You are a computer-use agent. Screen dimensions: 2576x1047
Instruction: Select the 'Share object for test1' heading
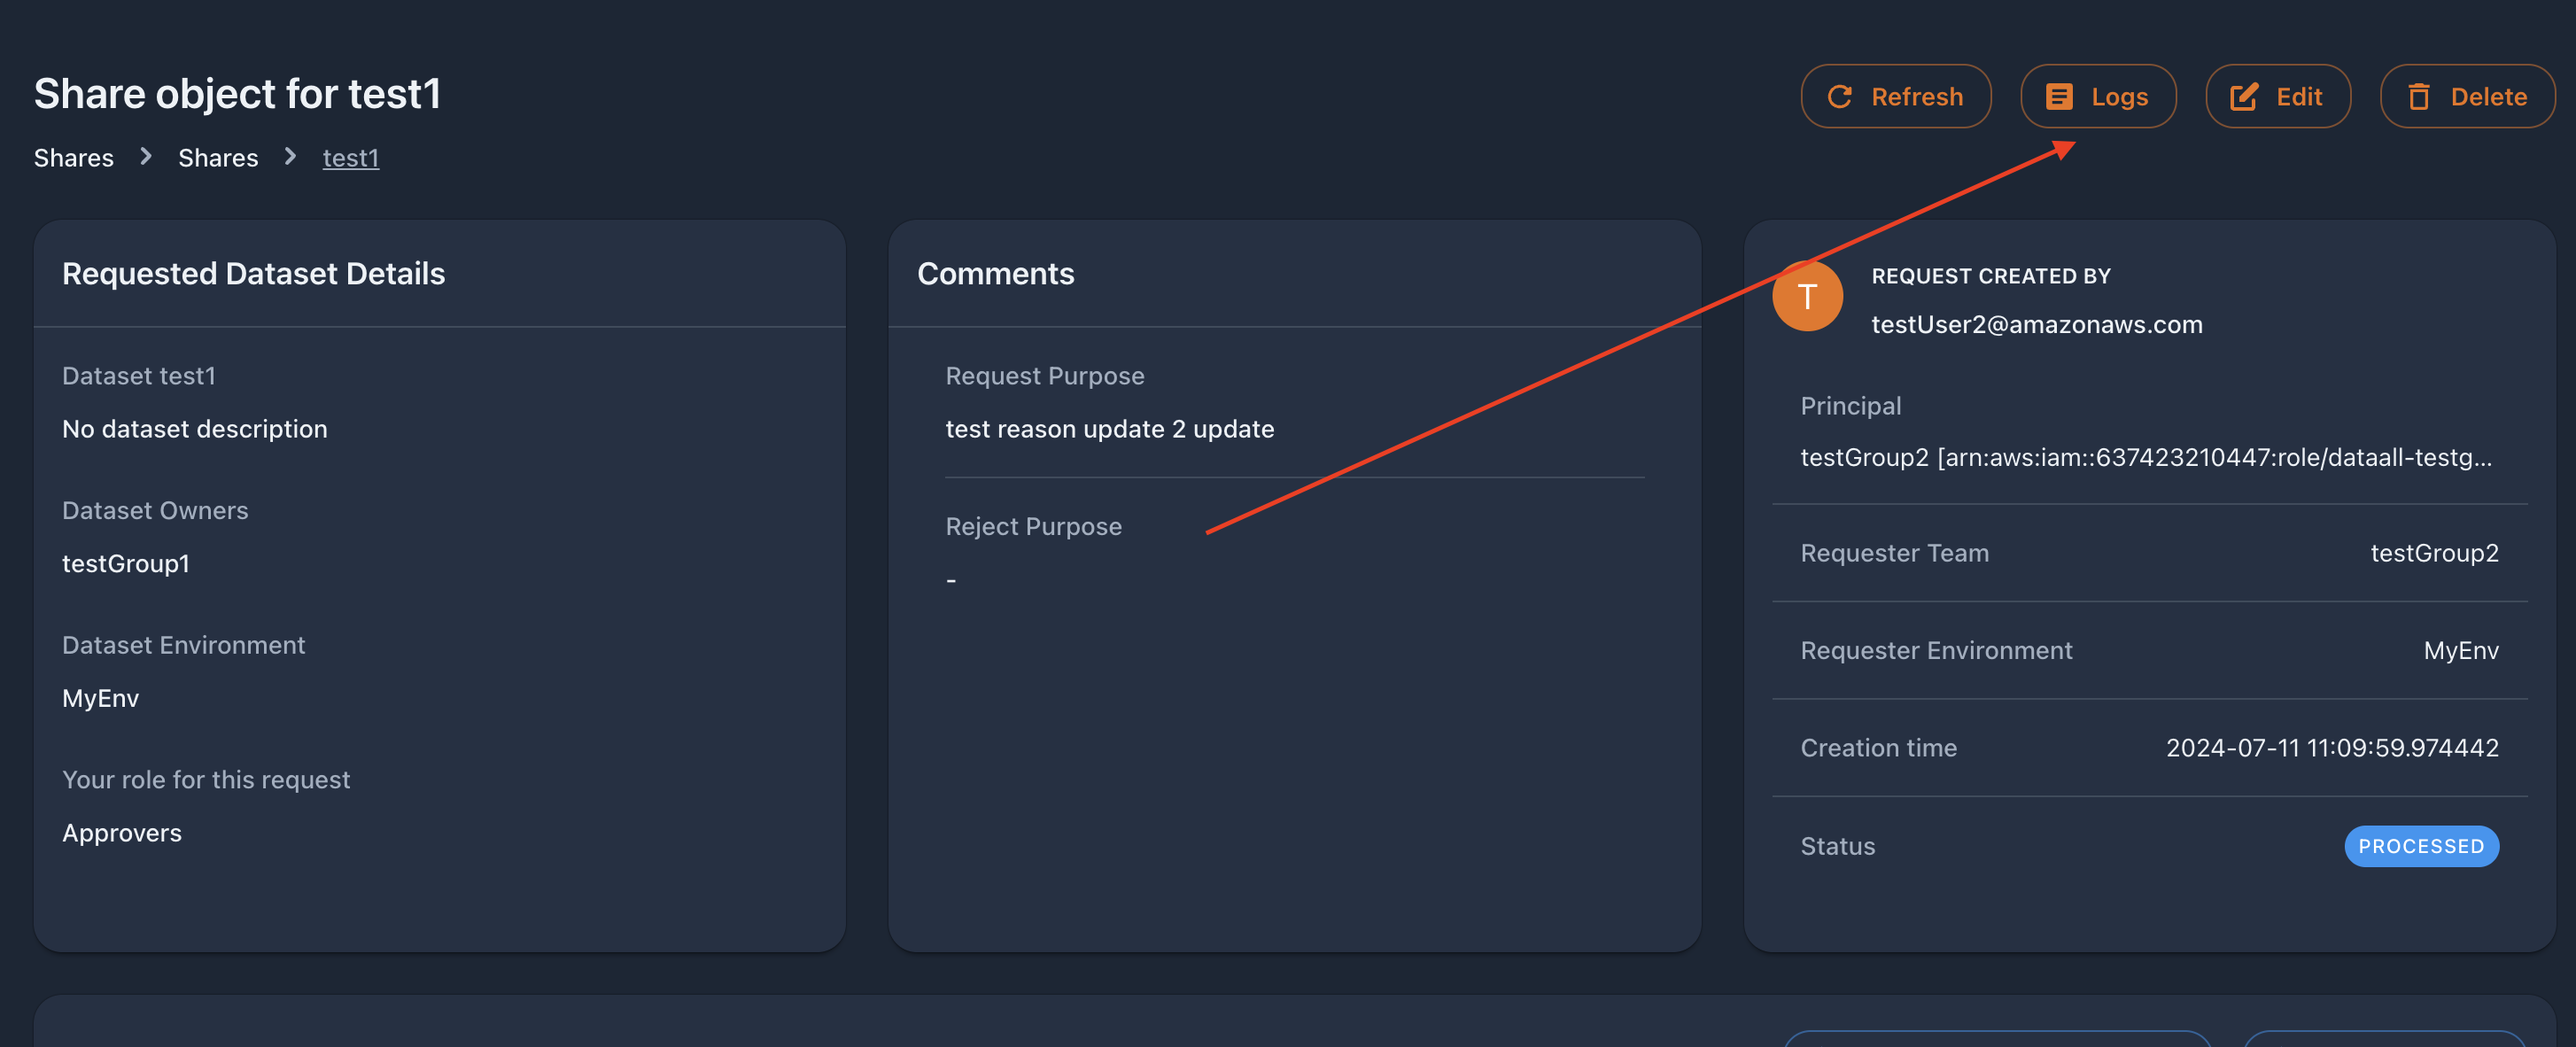coord(238,93)
